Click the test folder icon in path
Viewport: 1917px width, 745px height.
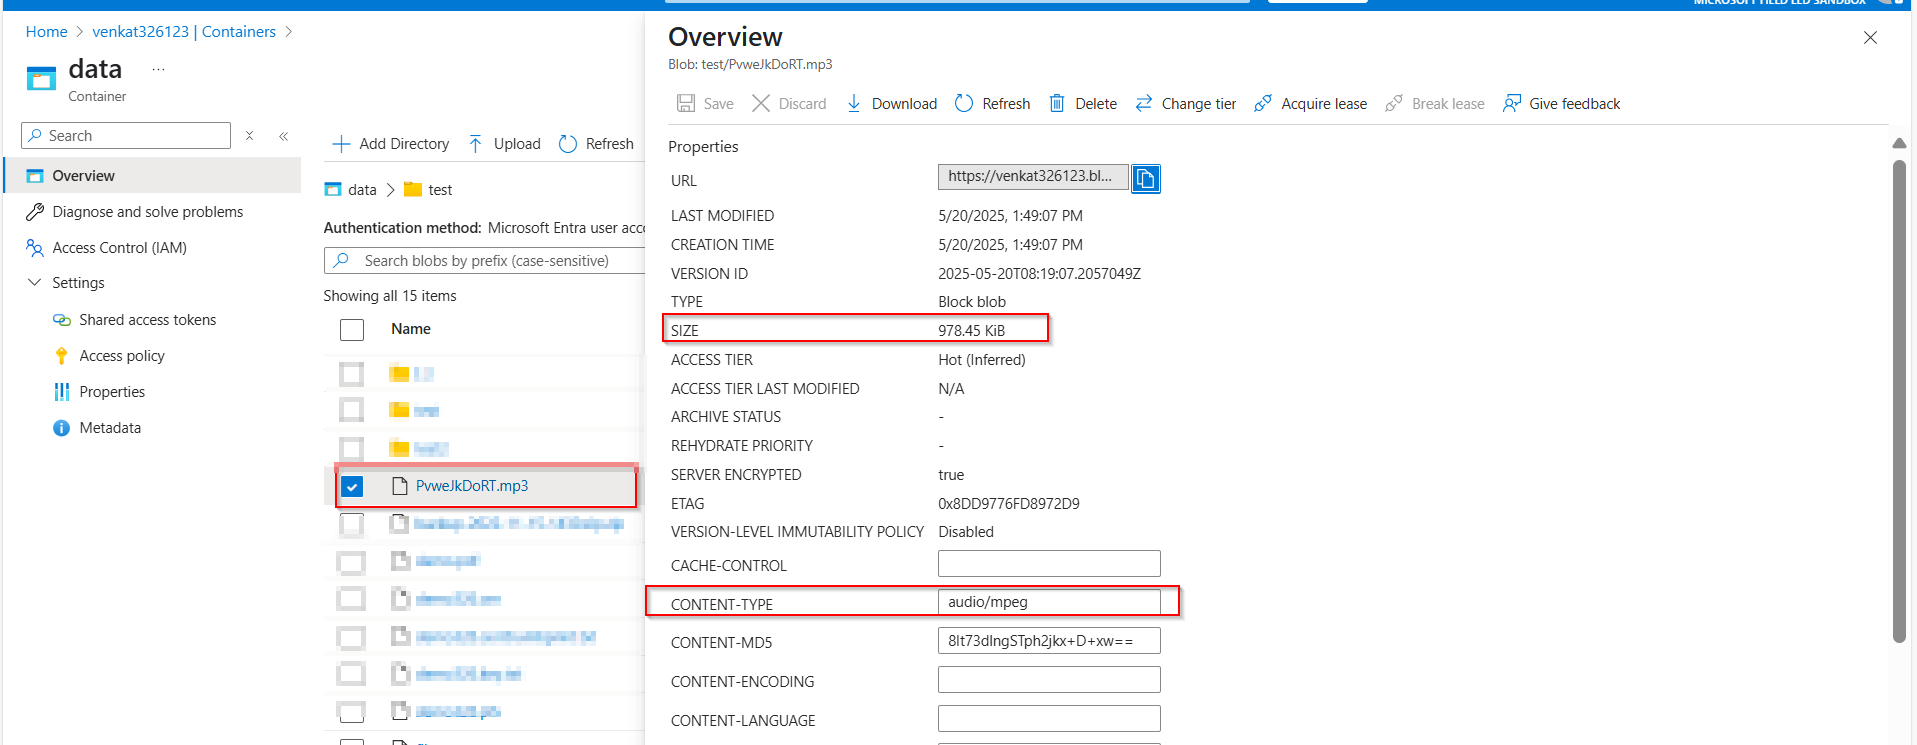[412, 189]
